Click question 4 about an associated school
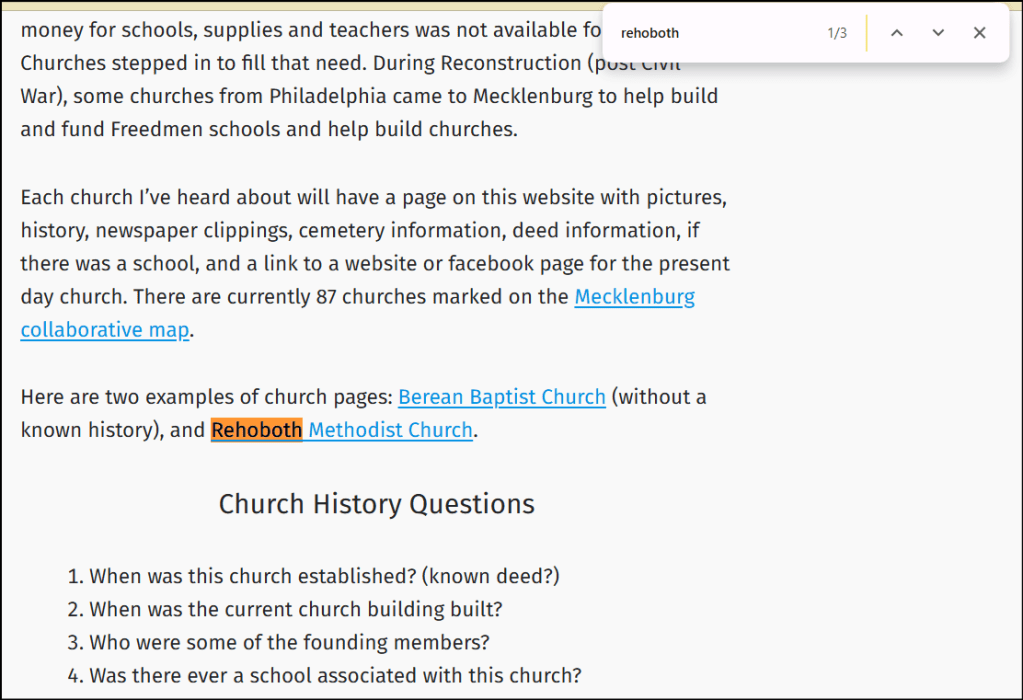This screenshot has height=700, width=1023. point(335,675)
